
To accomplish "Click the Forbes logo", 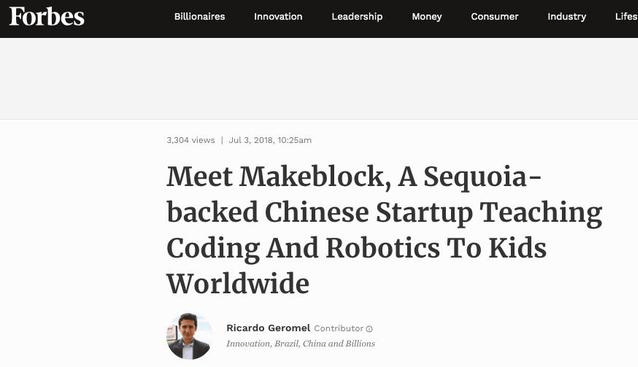I will coord(47,17).
